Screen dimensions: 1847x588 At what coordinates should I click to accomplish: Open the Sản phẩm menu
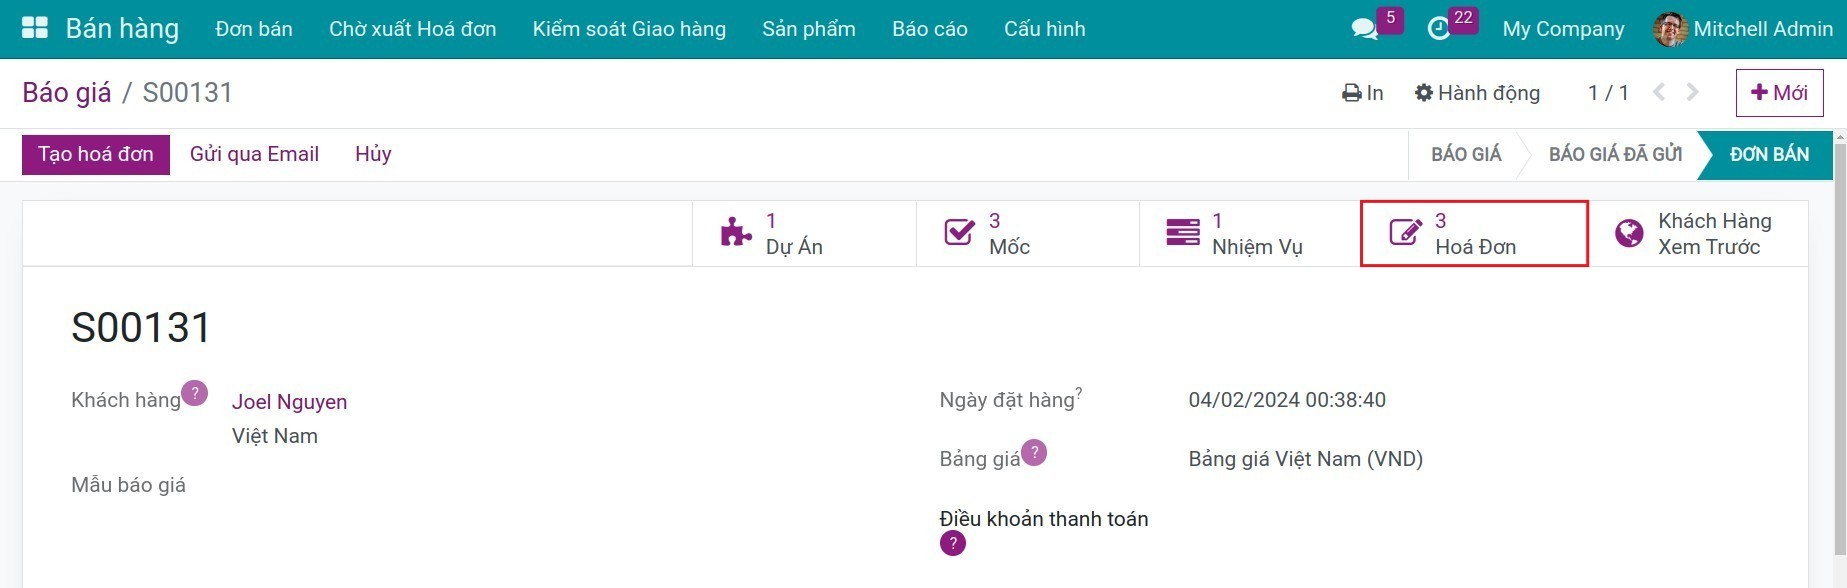pyautogui.click(x=809, y=29)
